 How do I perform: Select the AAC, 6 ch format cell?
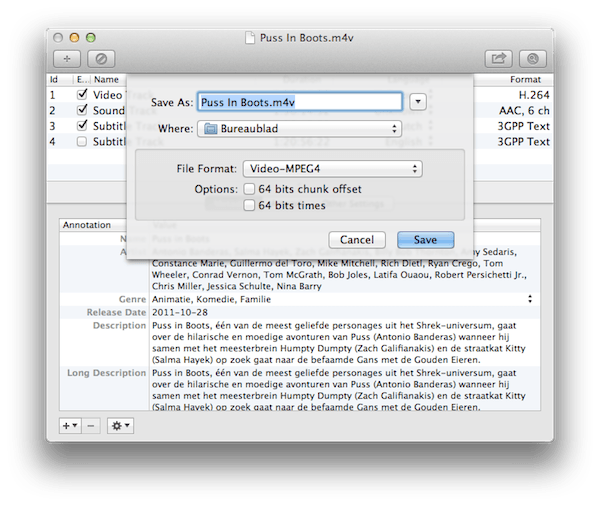(524, 111)
